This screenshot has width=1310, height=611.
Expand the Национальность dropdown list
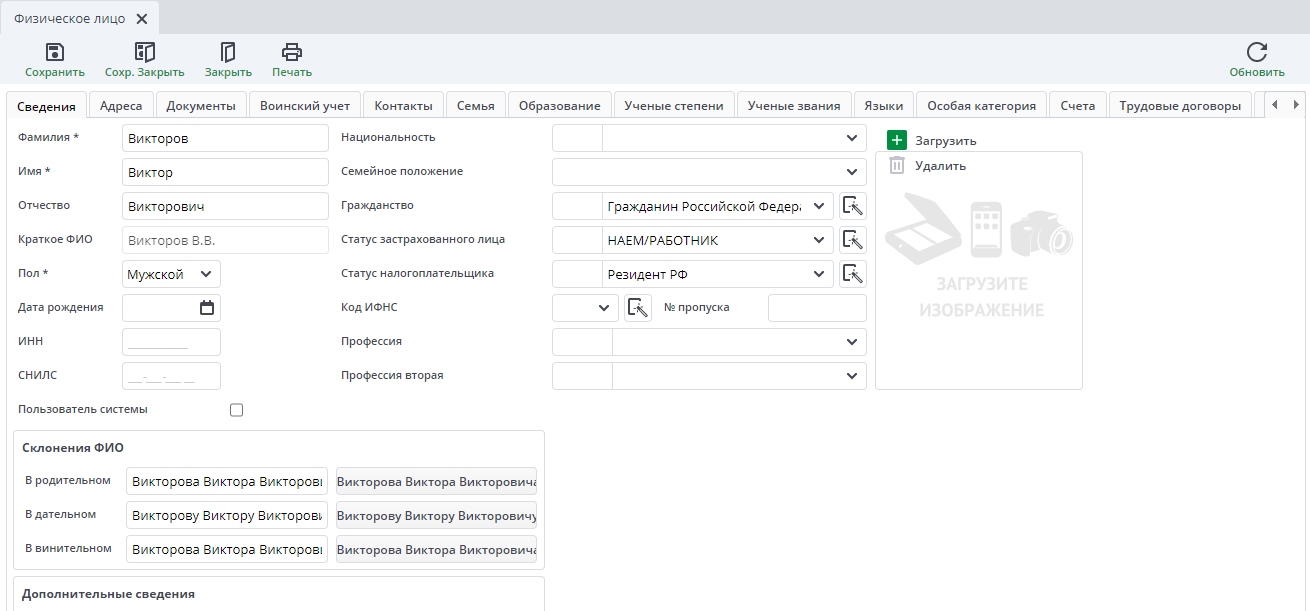(x=851, y=138)
